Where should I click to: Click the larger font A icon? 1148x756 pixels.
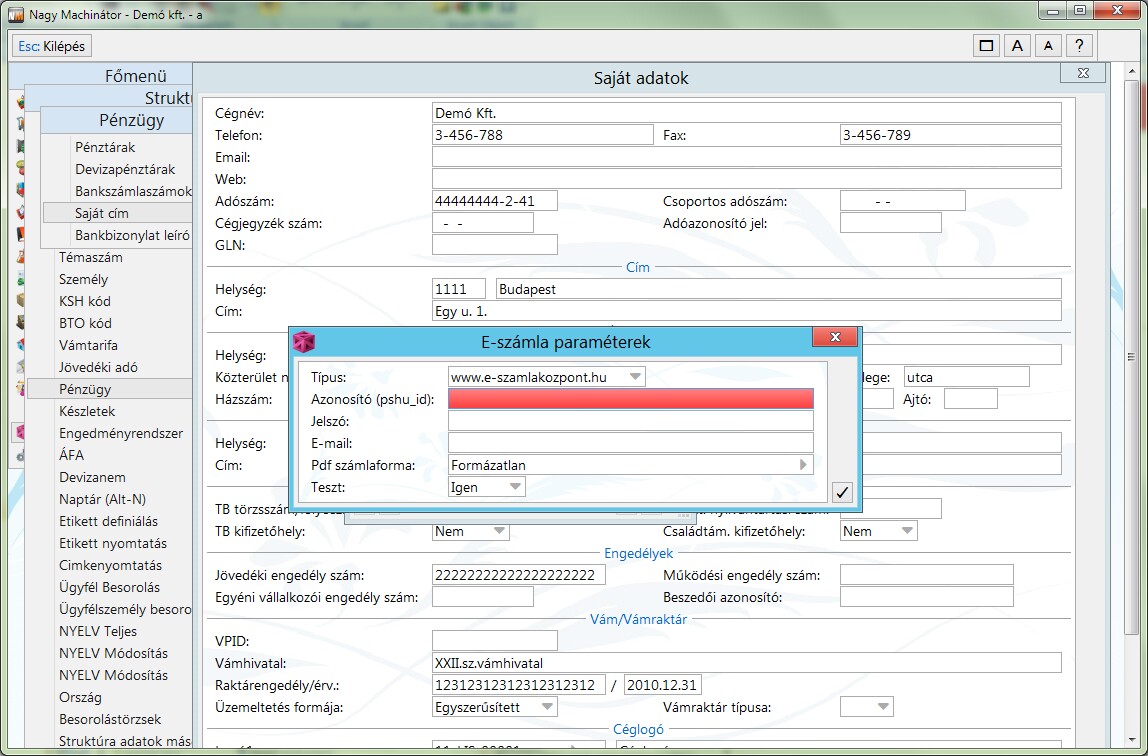(1017, 46)
